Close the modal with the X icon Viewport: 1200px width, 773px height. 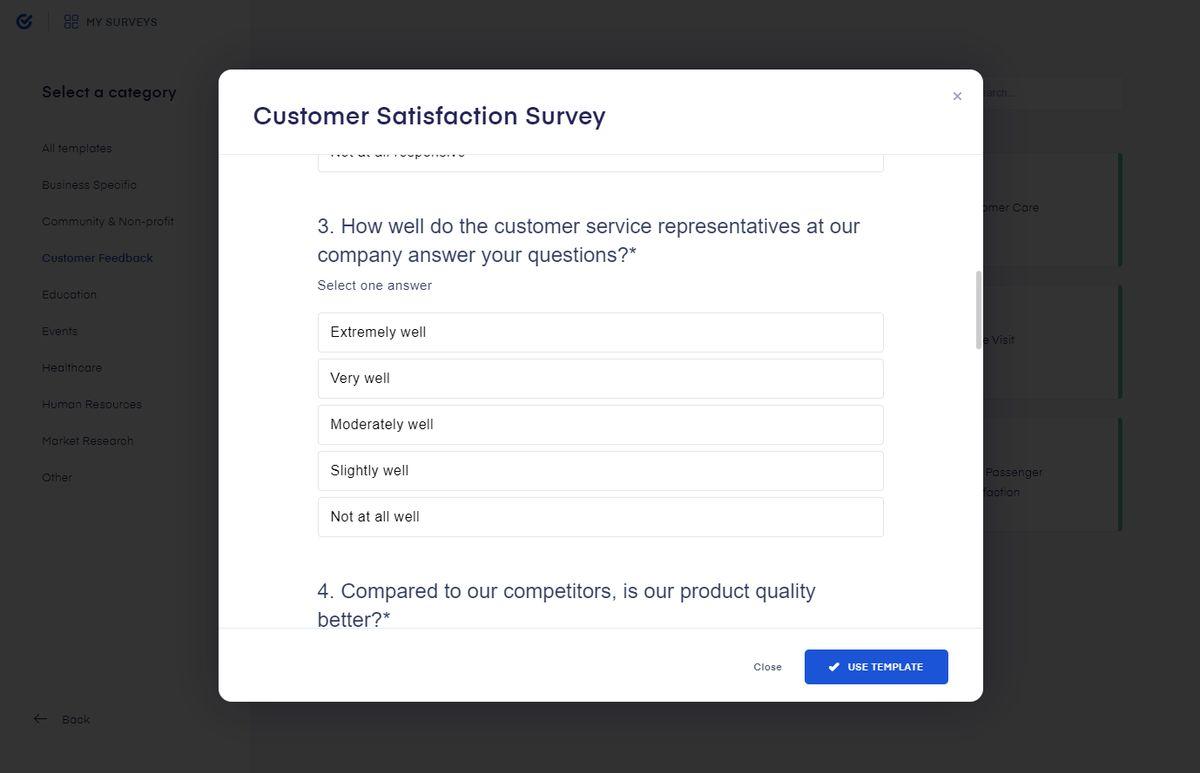click(957, 96)
